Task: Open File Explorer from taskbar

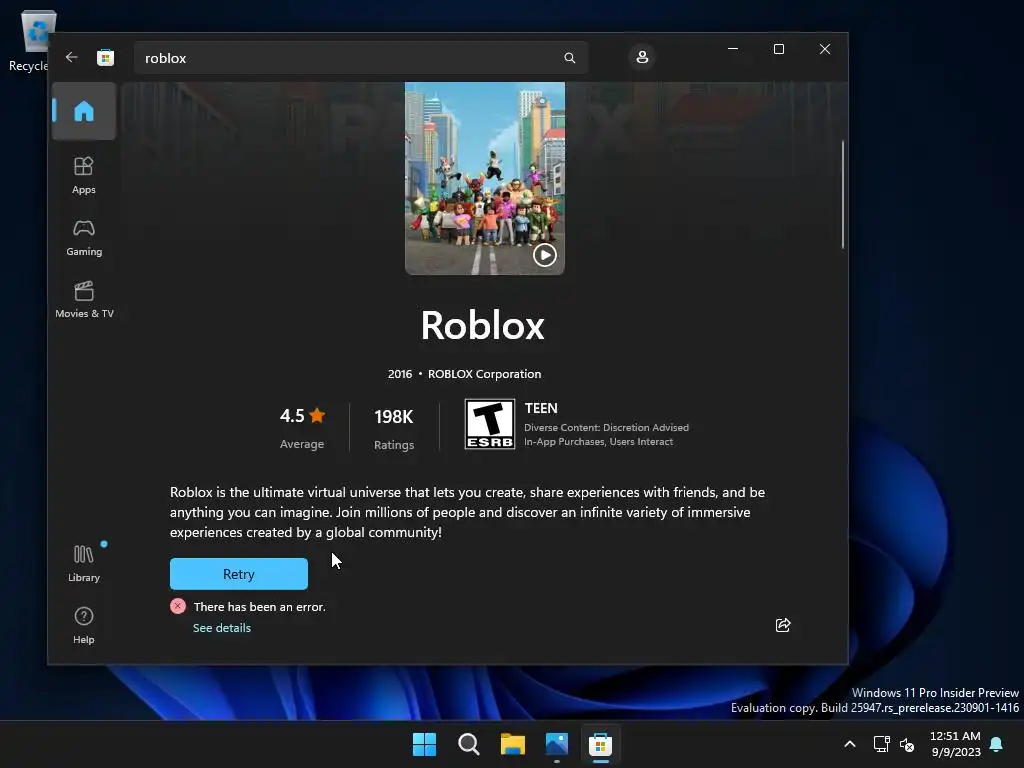Action: 513,744
